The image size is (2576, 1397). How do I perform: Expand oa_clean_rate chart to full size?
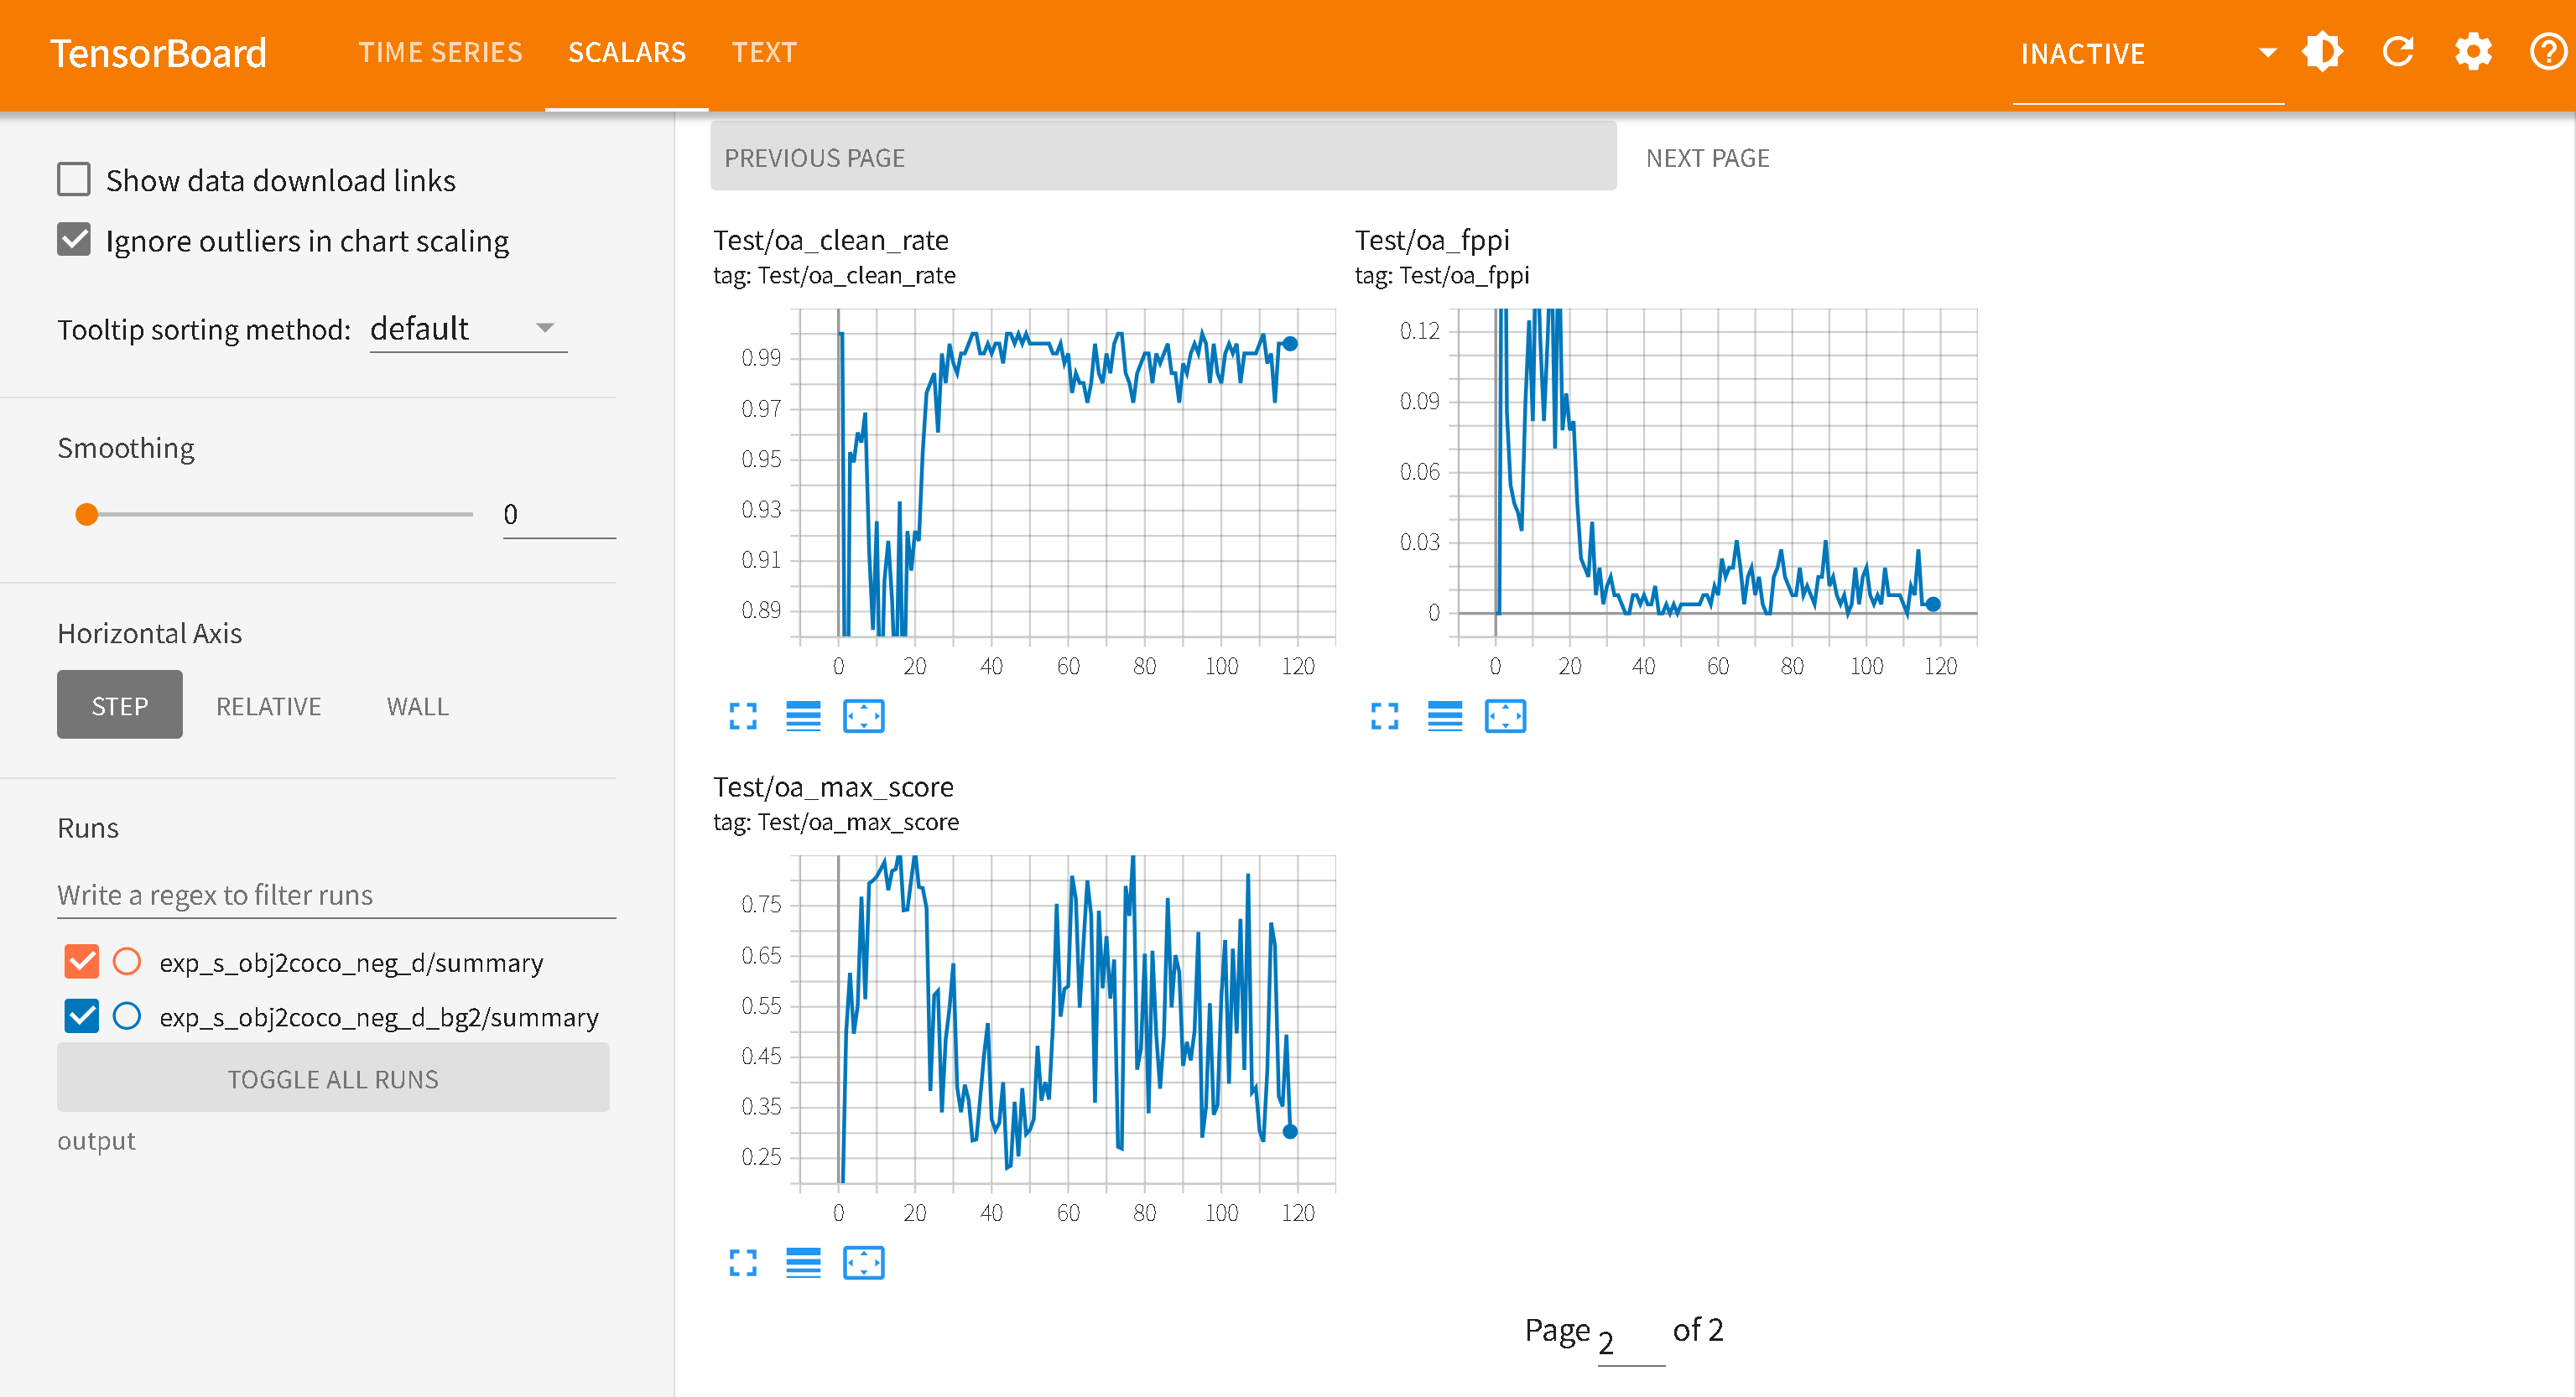tap(742, 716)
